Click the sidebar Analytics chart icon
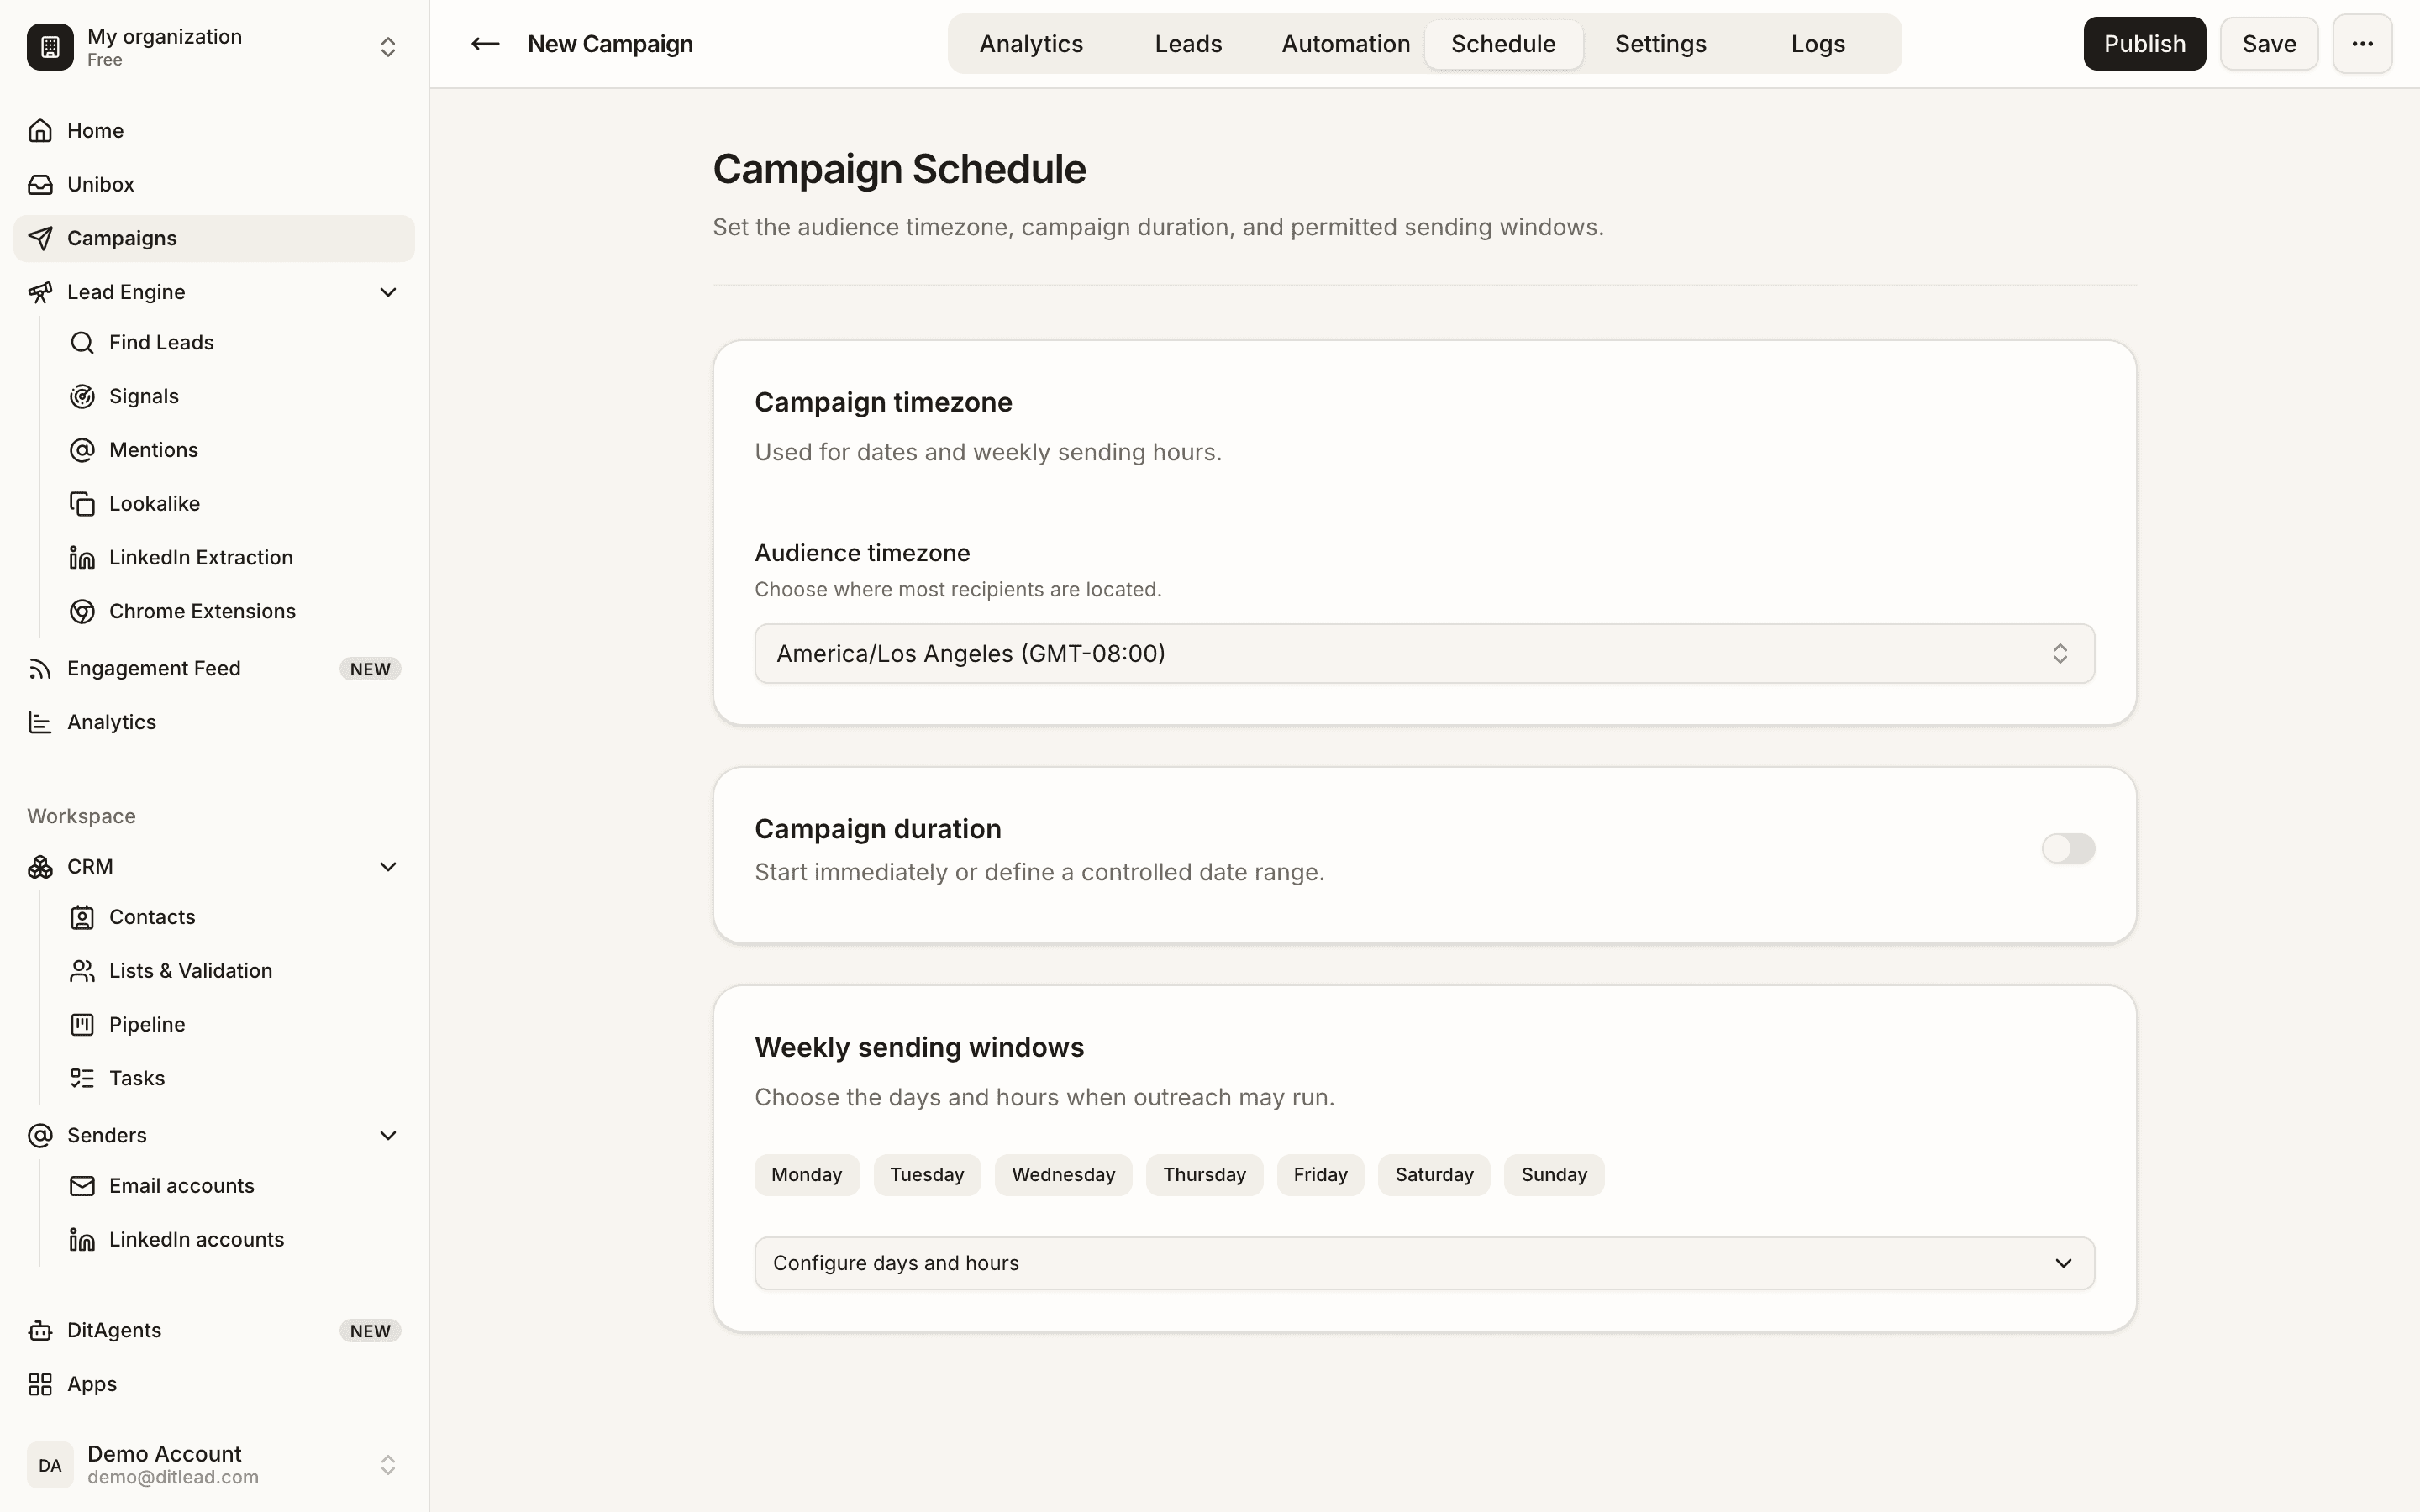 pos(40,722)
